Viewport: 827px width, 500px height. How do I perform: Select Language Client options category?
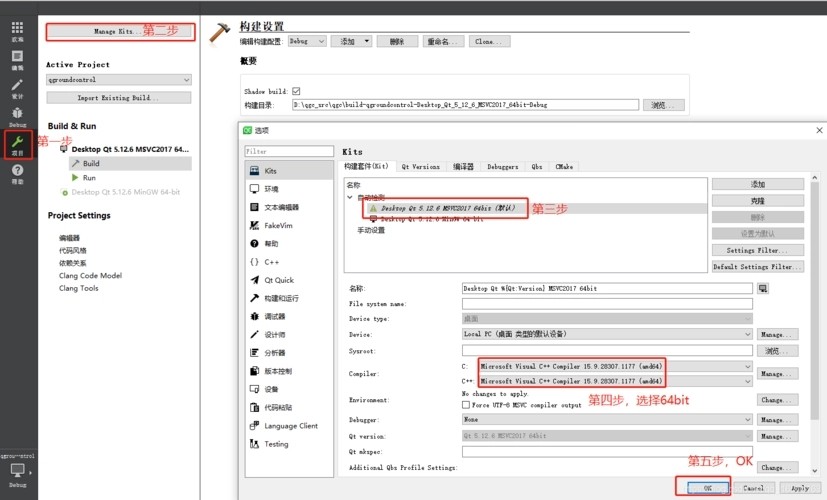pos(290,426)
